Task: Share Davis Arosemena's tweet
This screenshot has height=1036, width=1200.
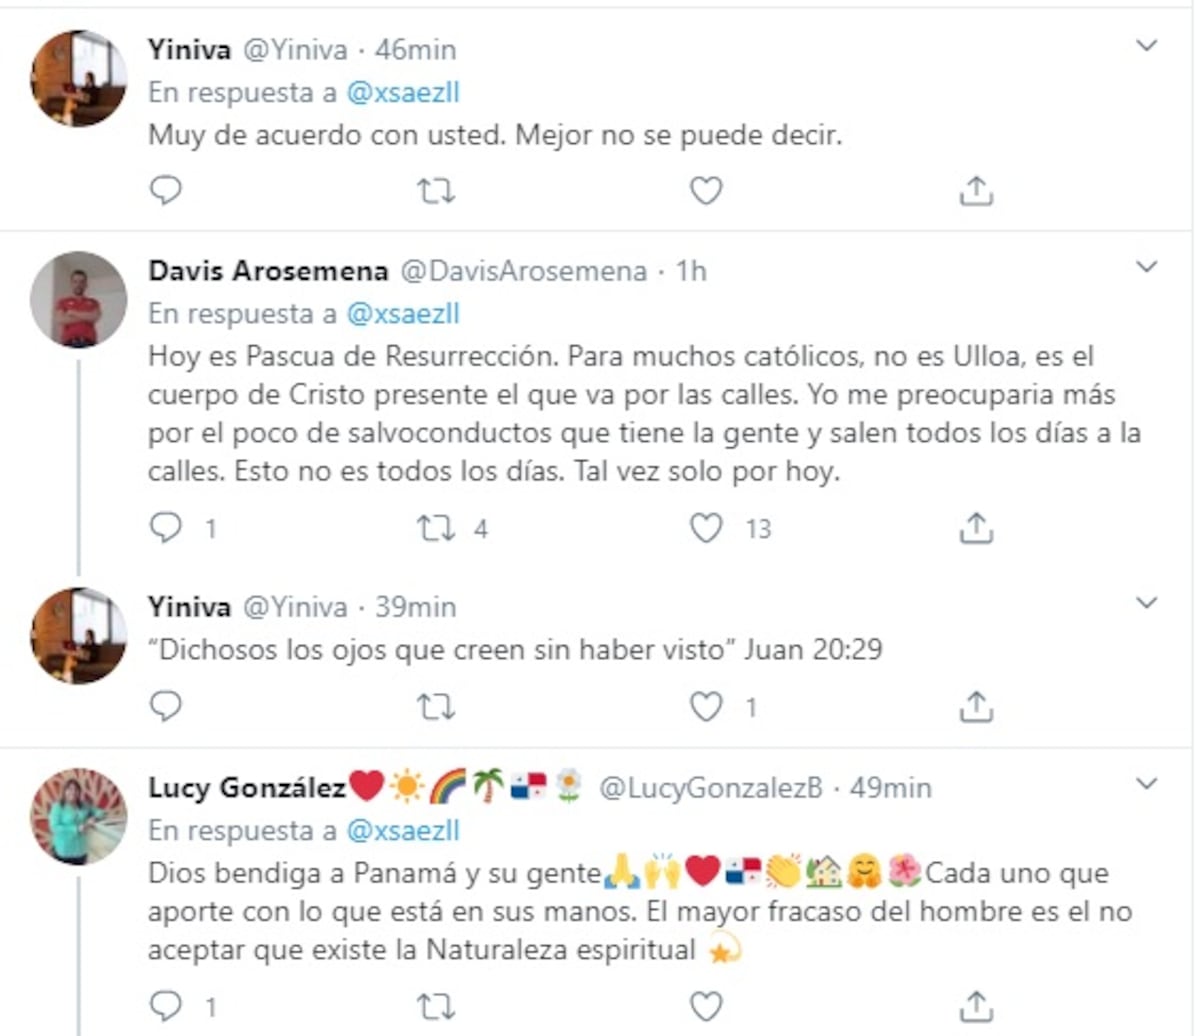Action: coord(976,527)
